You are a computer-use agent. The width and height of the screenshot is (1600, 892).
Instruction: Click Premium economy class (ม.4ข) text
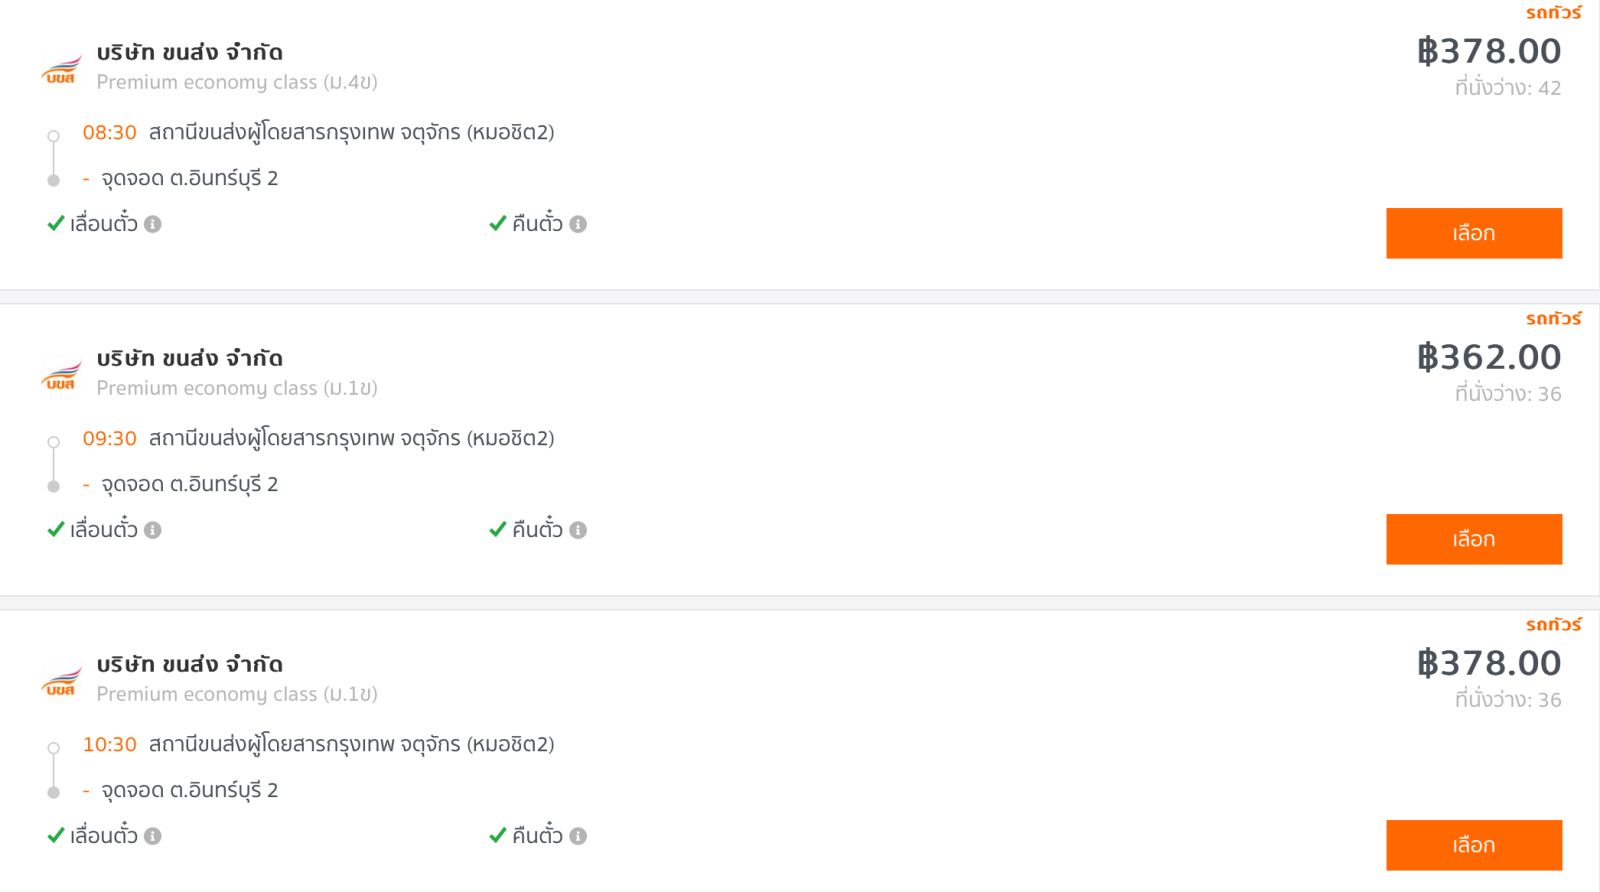(x=237, y=82)
